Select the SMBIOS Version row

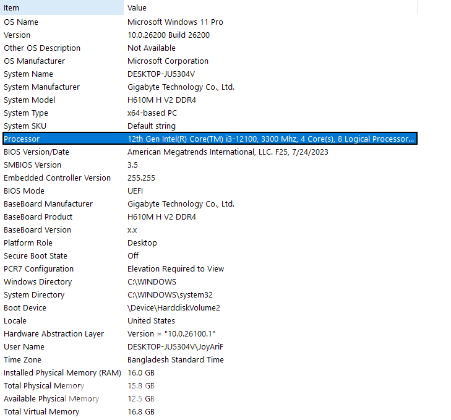coord(209,165)
